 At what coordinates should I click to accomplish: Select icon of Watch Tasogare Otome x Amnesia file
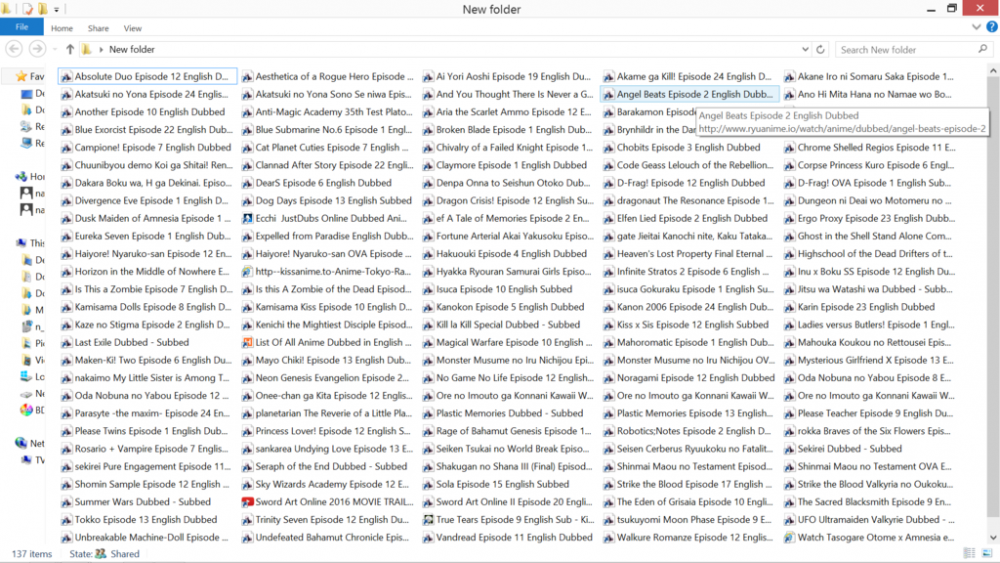click(x=790, y=538)
